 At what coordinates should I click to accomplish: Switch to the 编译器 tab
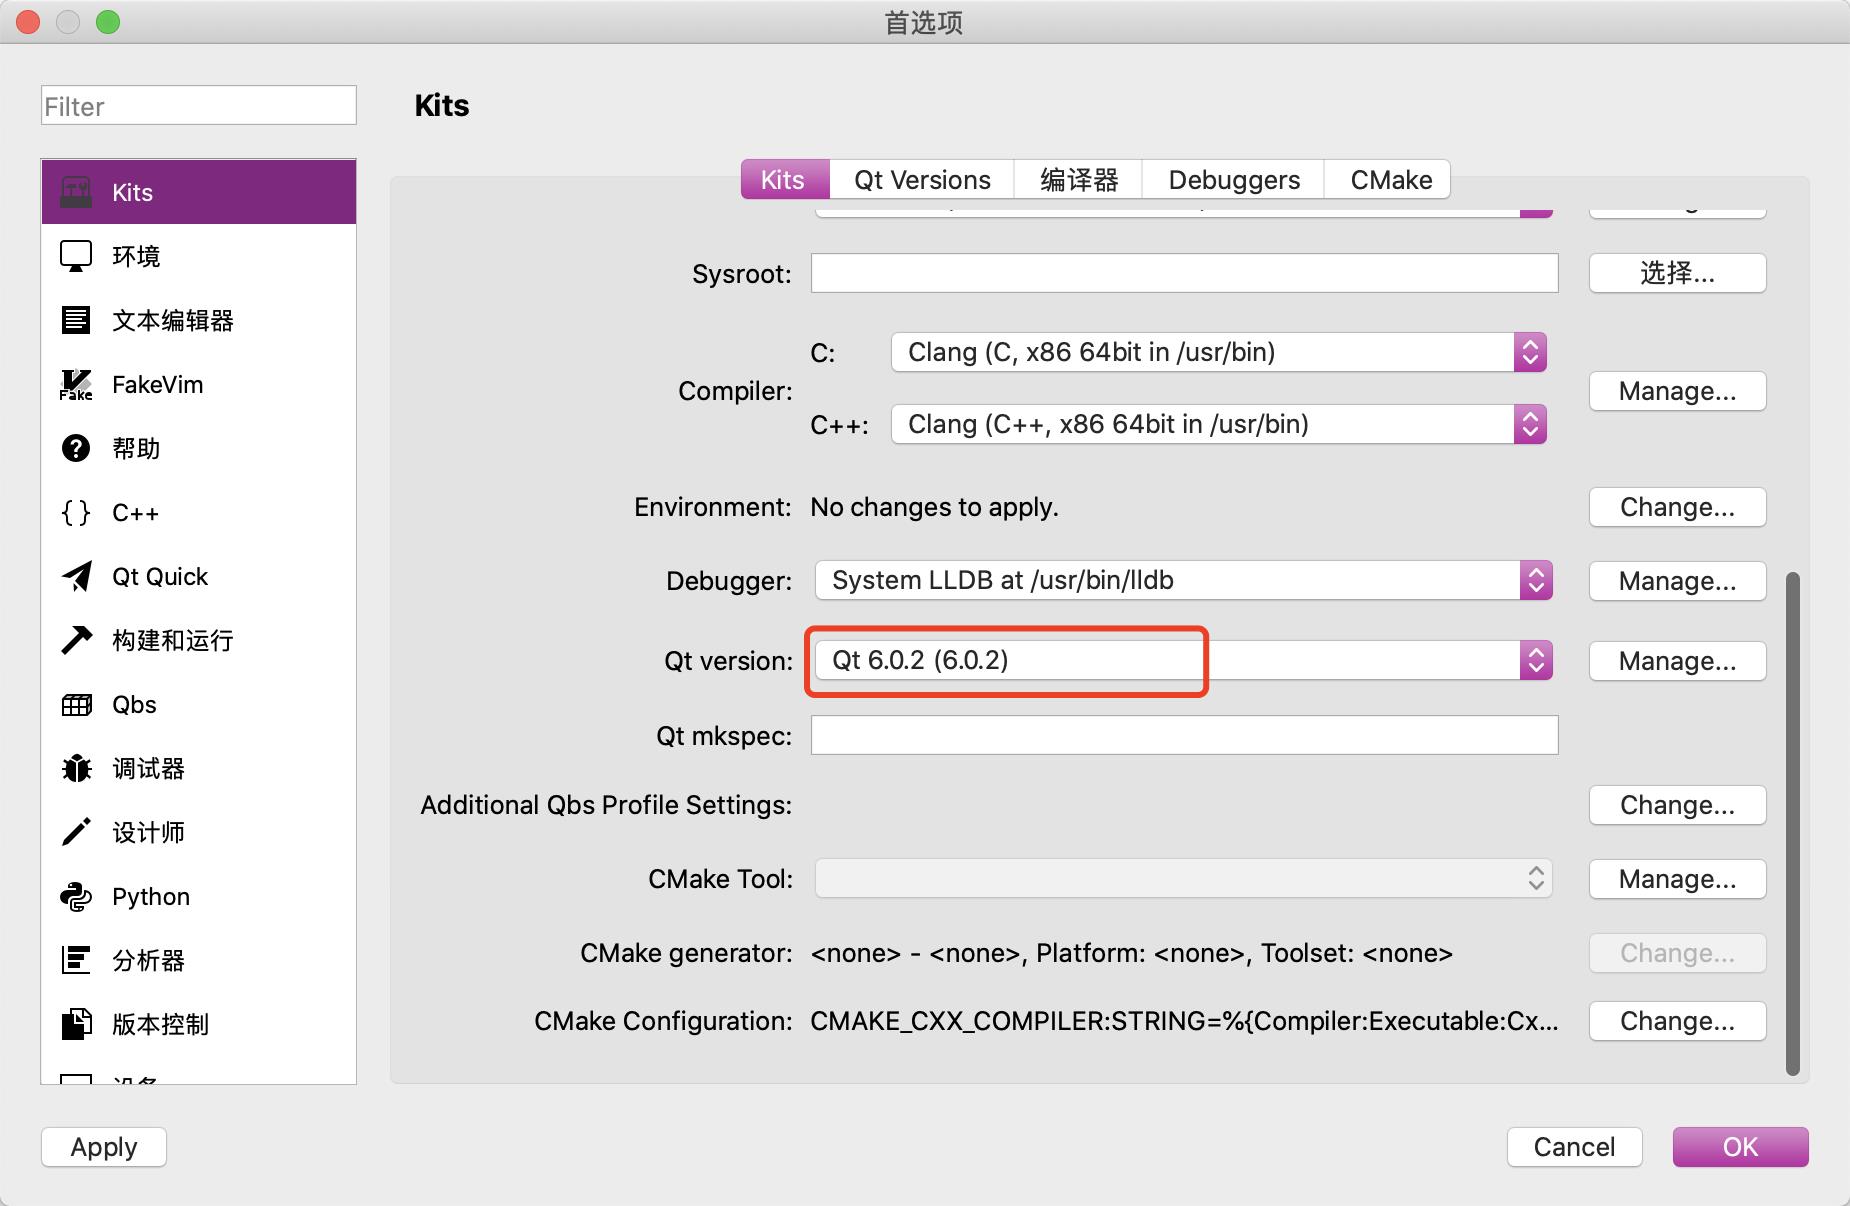point(1079,180)
